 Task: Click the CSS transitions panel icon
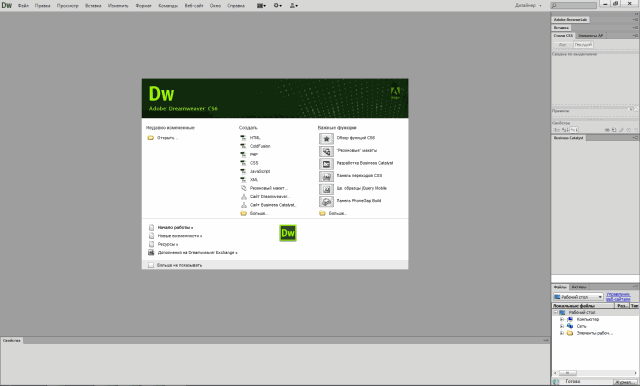[326, 177]
